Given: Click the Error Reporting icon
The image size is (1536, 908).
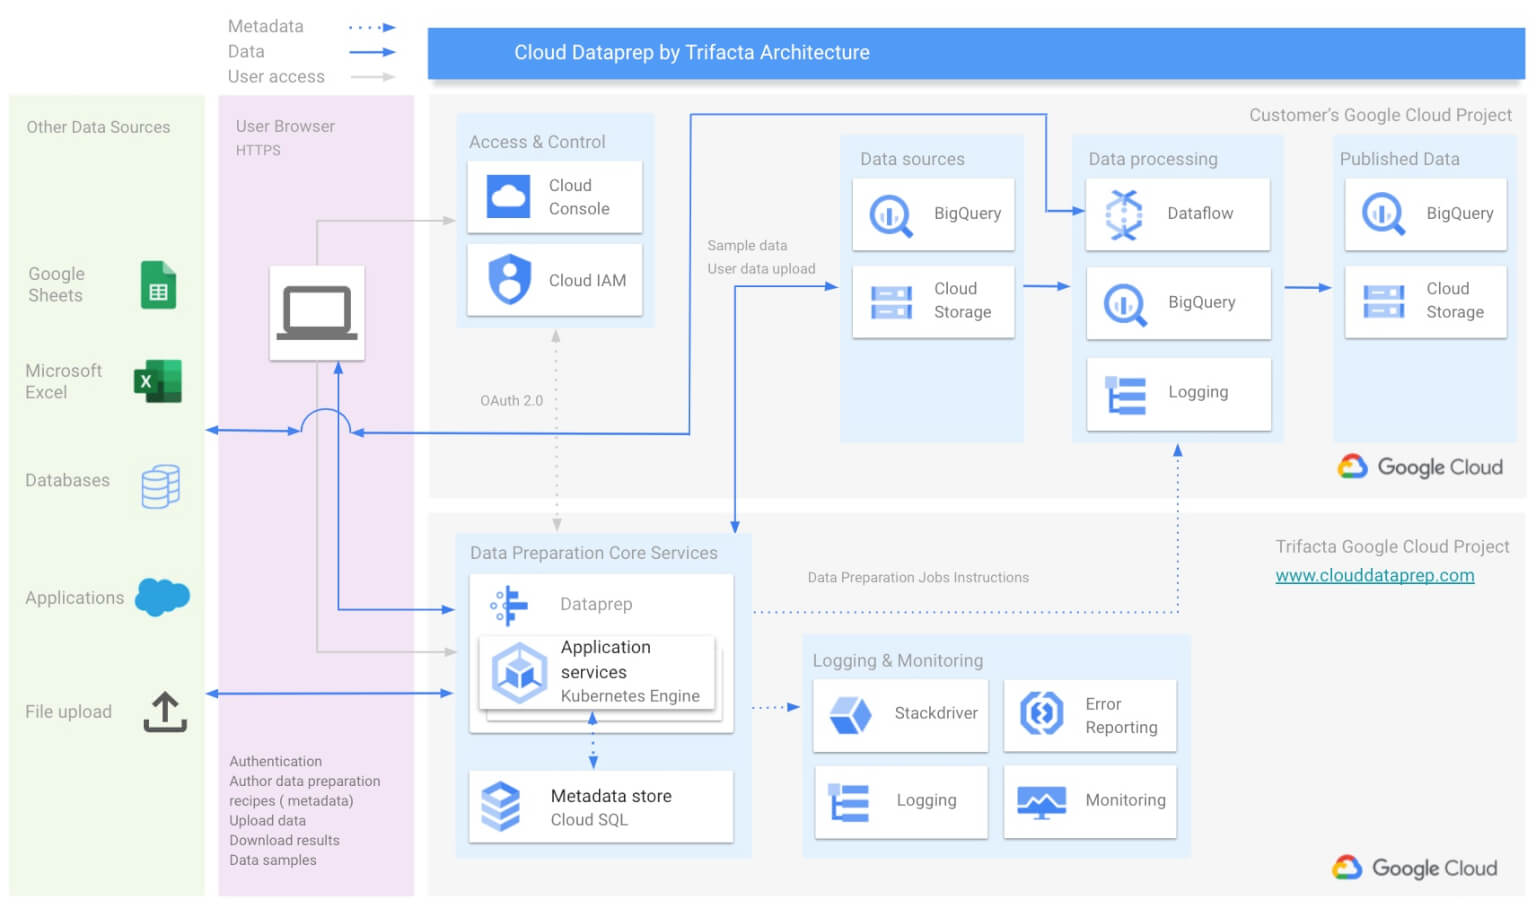Looking at the screenshot, I should point(1042,714).
